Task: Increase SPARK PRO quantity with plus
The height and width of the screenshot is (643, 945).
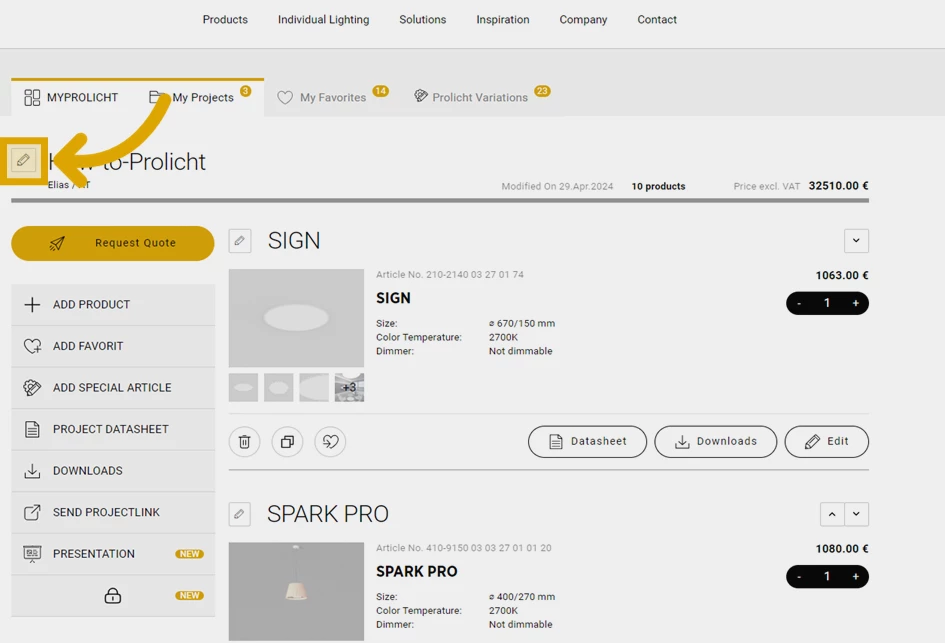Action: pos(855,577)
